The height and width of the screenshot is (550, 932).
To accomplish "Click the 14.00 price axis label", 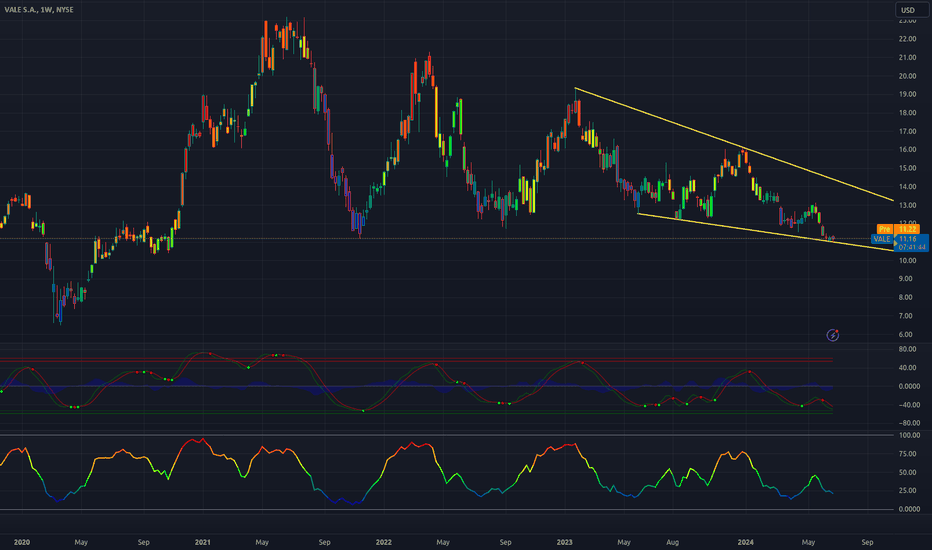I will (x=908, y=187).
